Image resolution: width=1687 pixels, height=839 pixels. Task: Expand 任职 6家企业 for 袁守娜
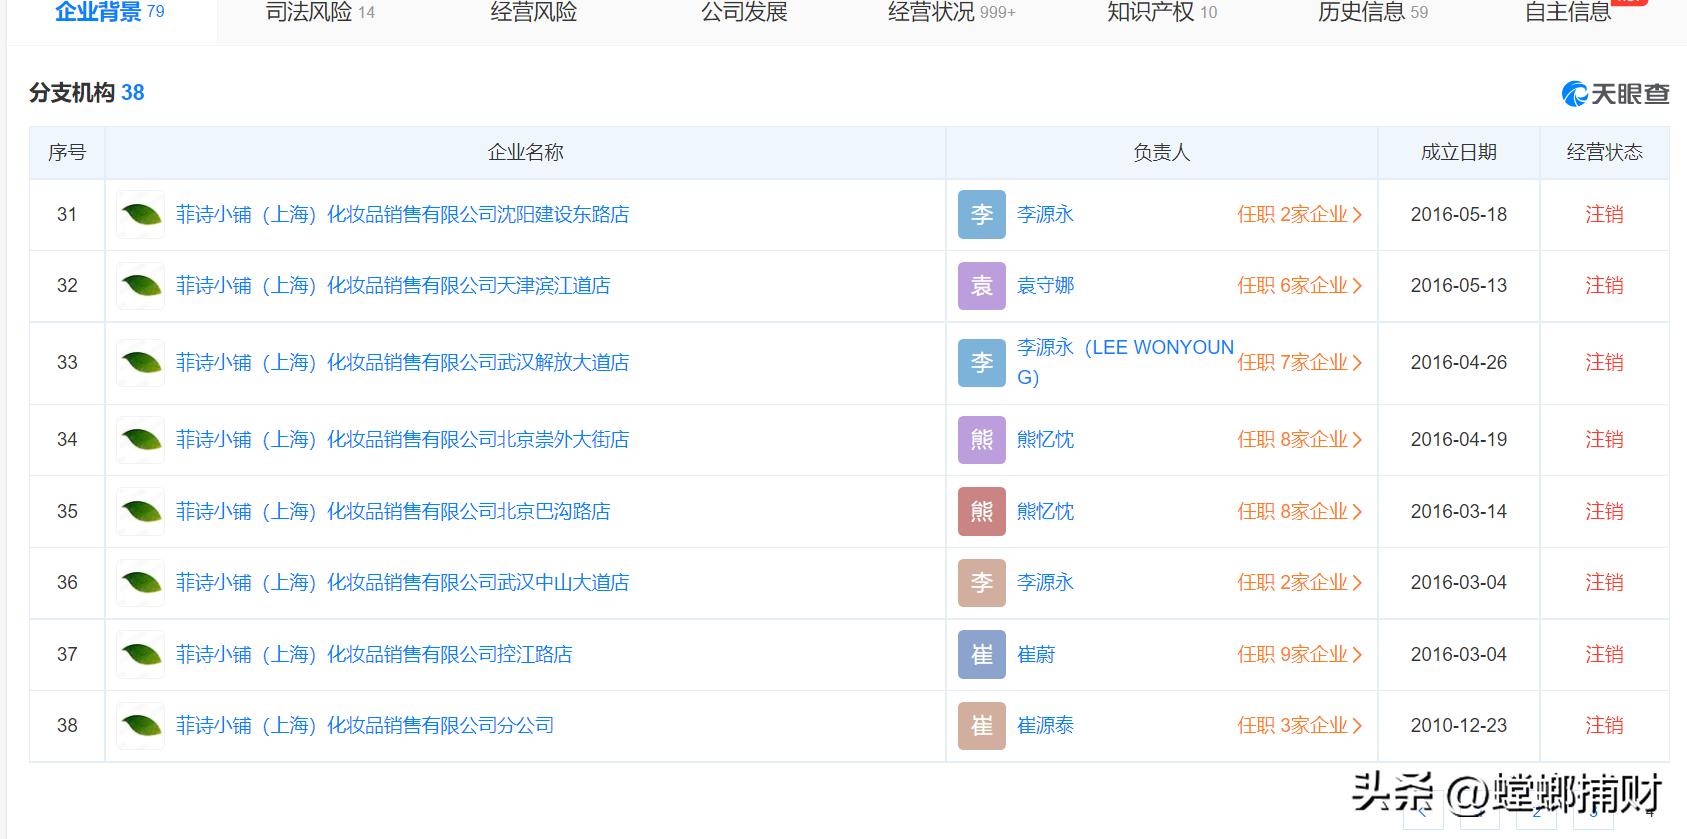[x=1299, y=286]
